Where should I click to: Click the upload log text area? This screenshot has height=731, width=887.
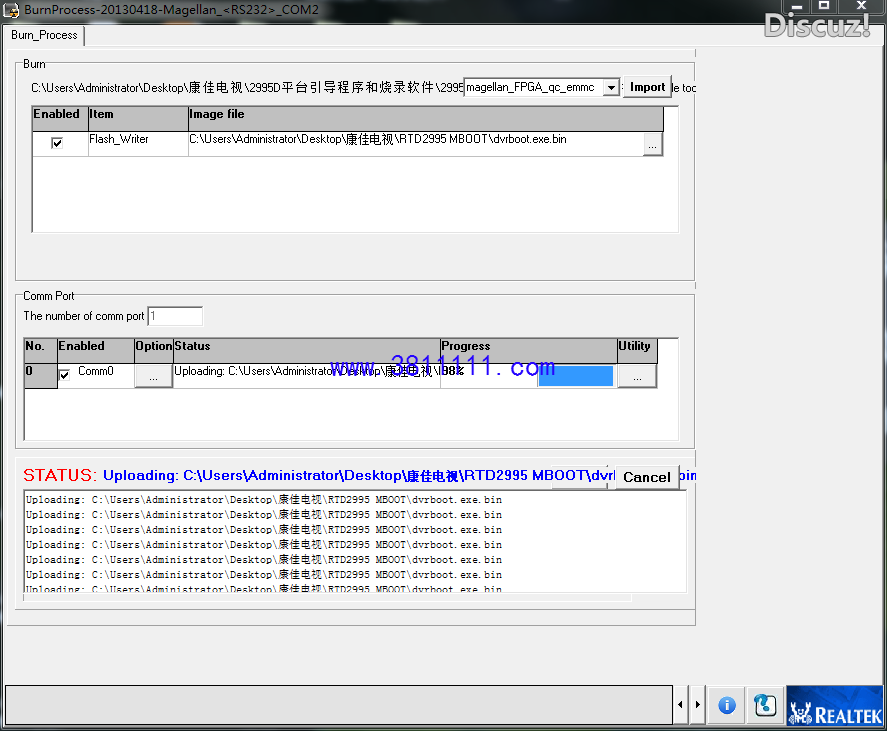pos(355,541)
